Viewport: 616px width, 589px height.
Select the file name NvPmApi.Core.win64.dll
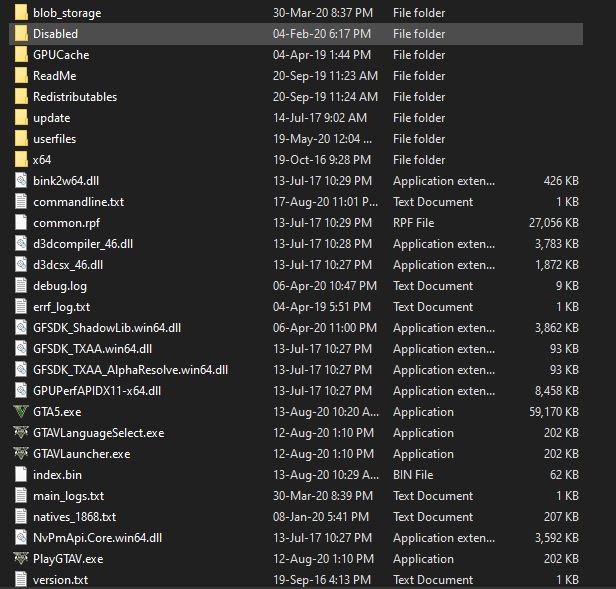[x=97, y=538]
